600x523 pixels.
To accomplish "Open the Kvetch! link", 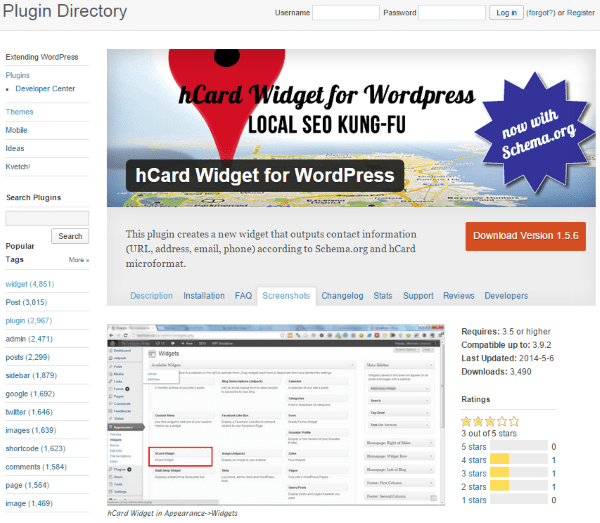I will click(18, 166).
